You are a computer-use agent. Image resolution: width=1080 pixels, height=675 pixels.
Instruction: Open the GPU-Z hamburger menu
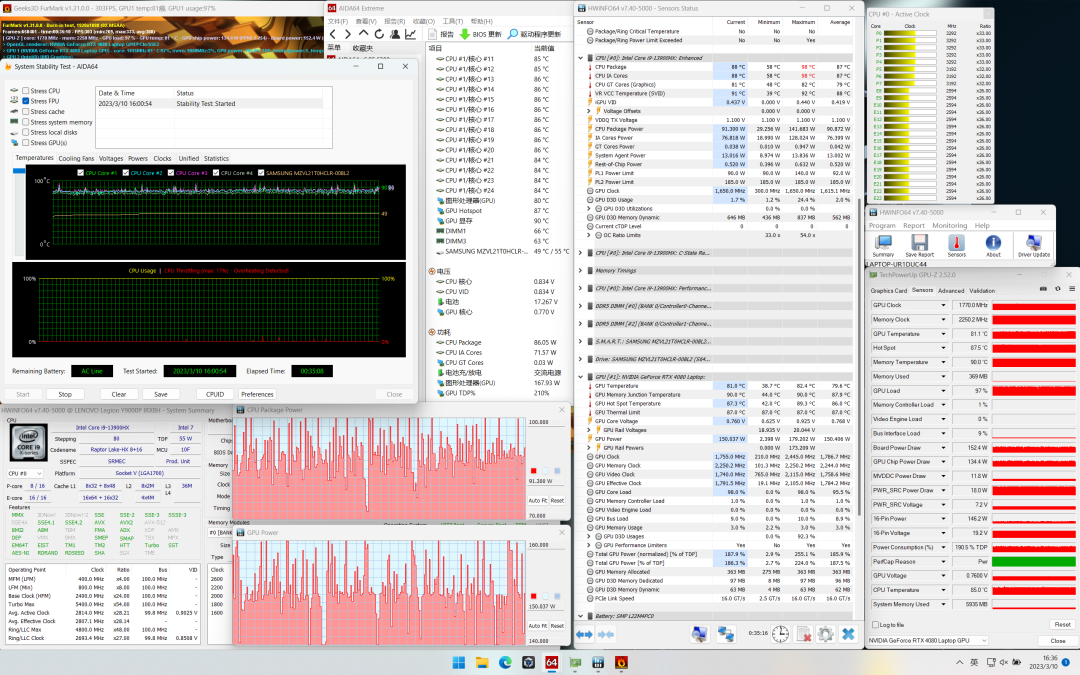click(x=1071, y=289)
